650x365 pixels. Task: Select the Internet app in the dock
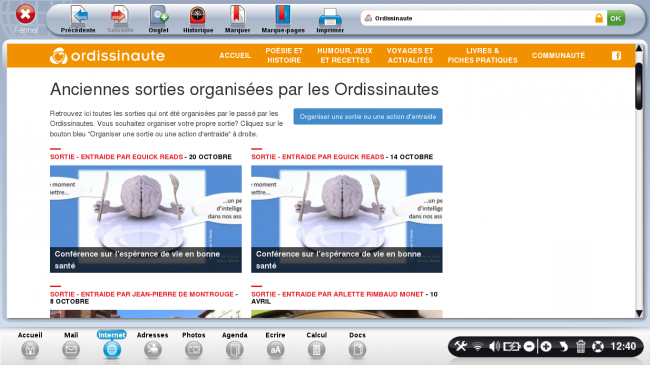tap(112, 345)
